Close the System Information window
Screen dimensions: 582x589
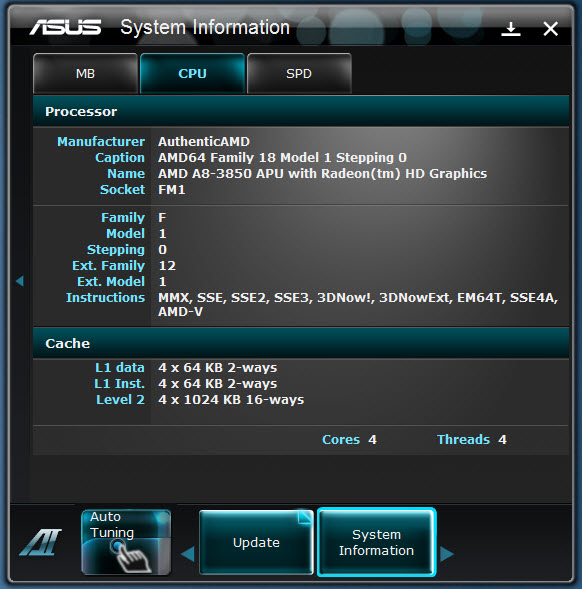(x=550, y=29)
